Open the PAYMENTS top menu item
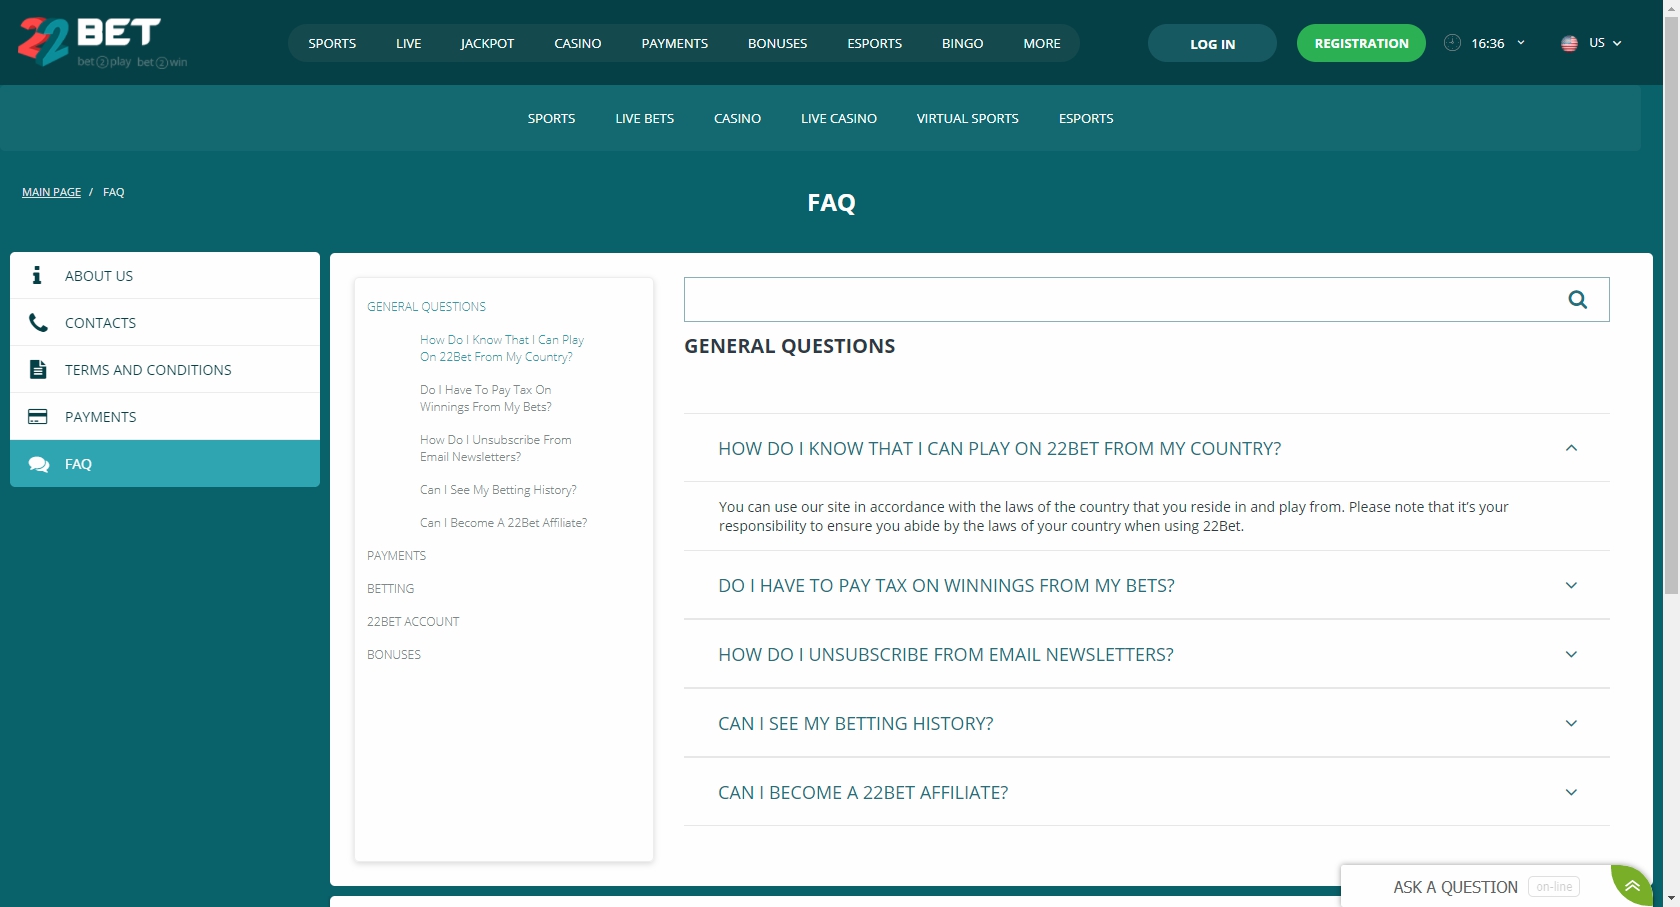Image resolution: width=1680 pixels, height=907 pixels. [675, 43]
